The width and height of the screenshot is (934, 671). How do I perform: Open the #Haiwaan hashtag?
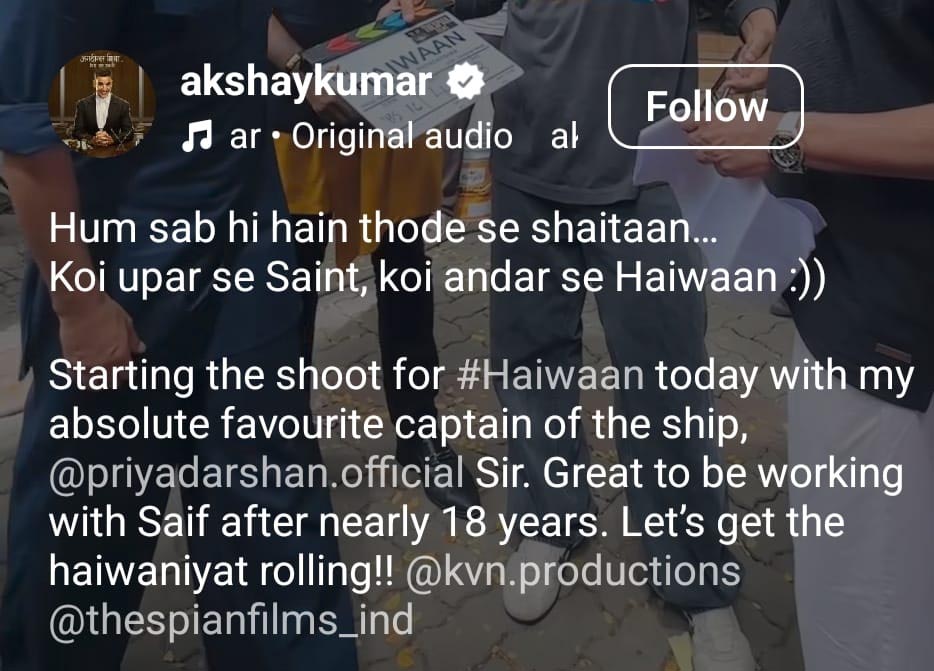point(552,376)
